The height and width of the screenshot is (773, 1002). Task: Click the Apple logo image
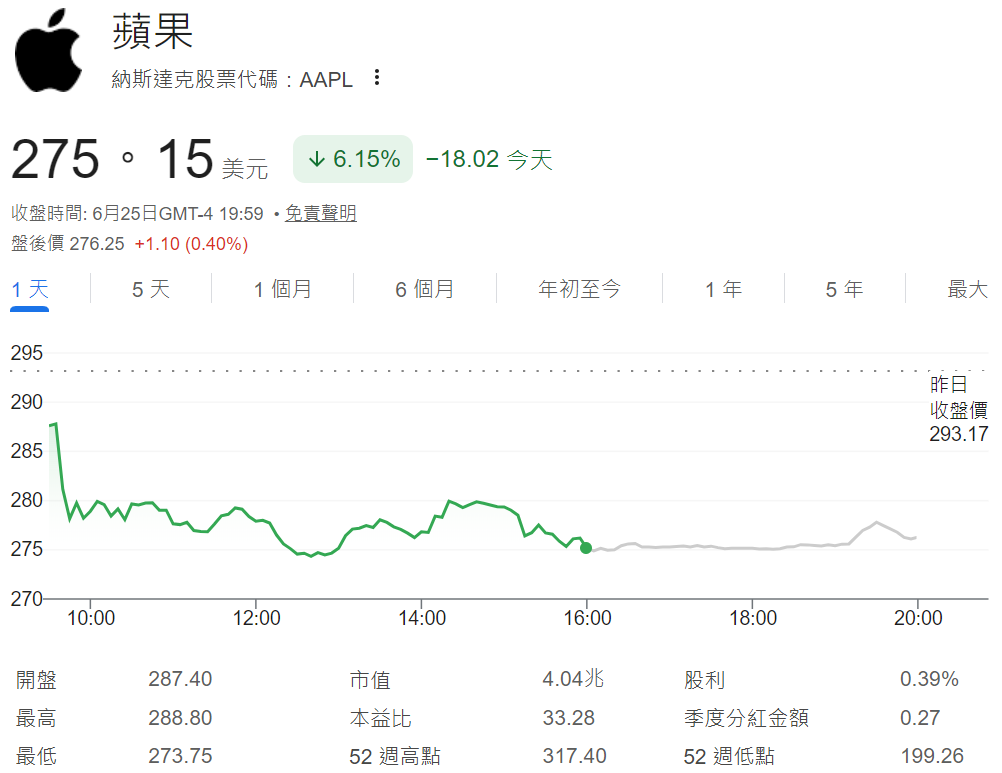click(x=49, y=50)
